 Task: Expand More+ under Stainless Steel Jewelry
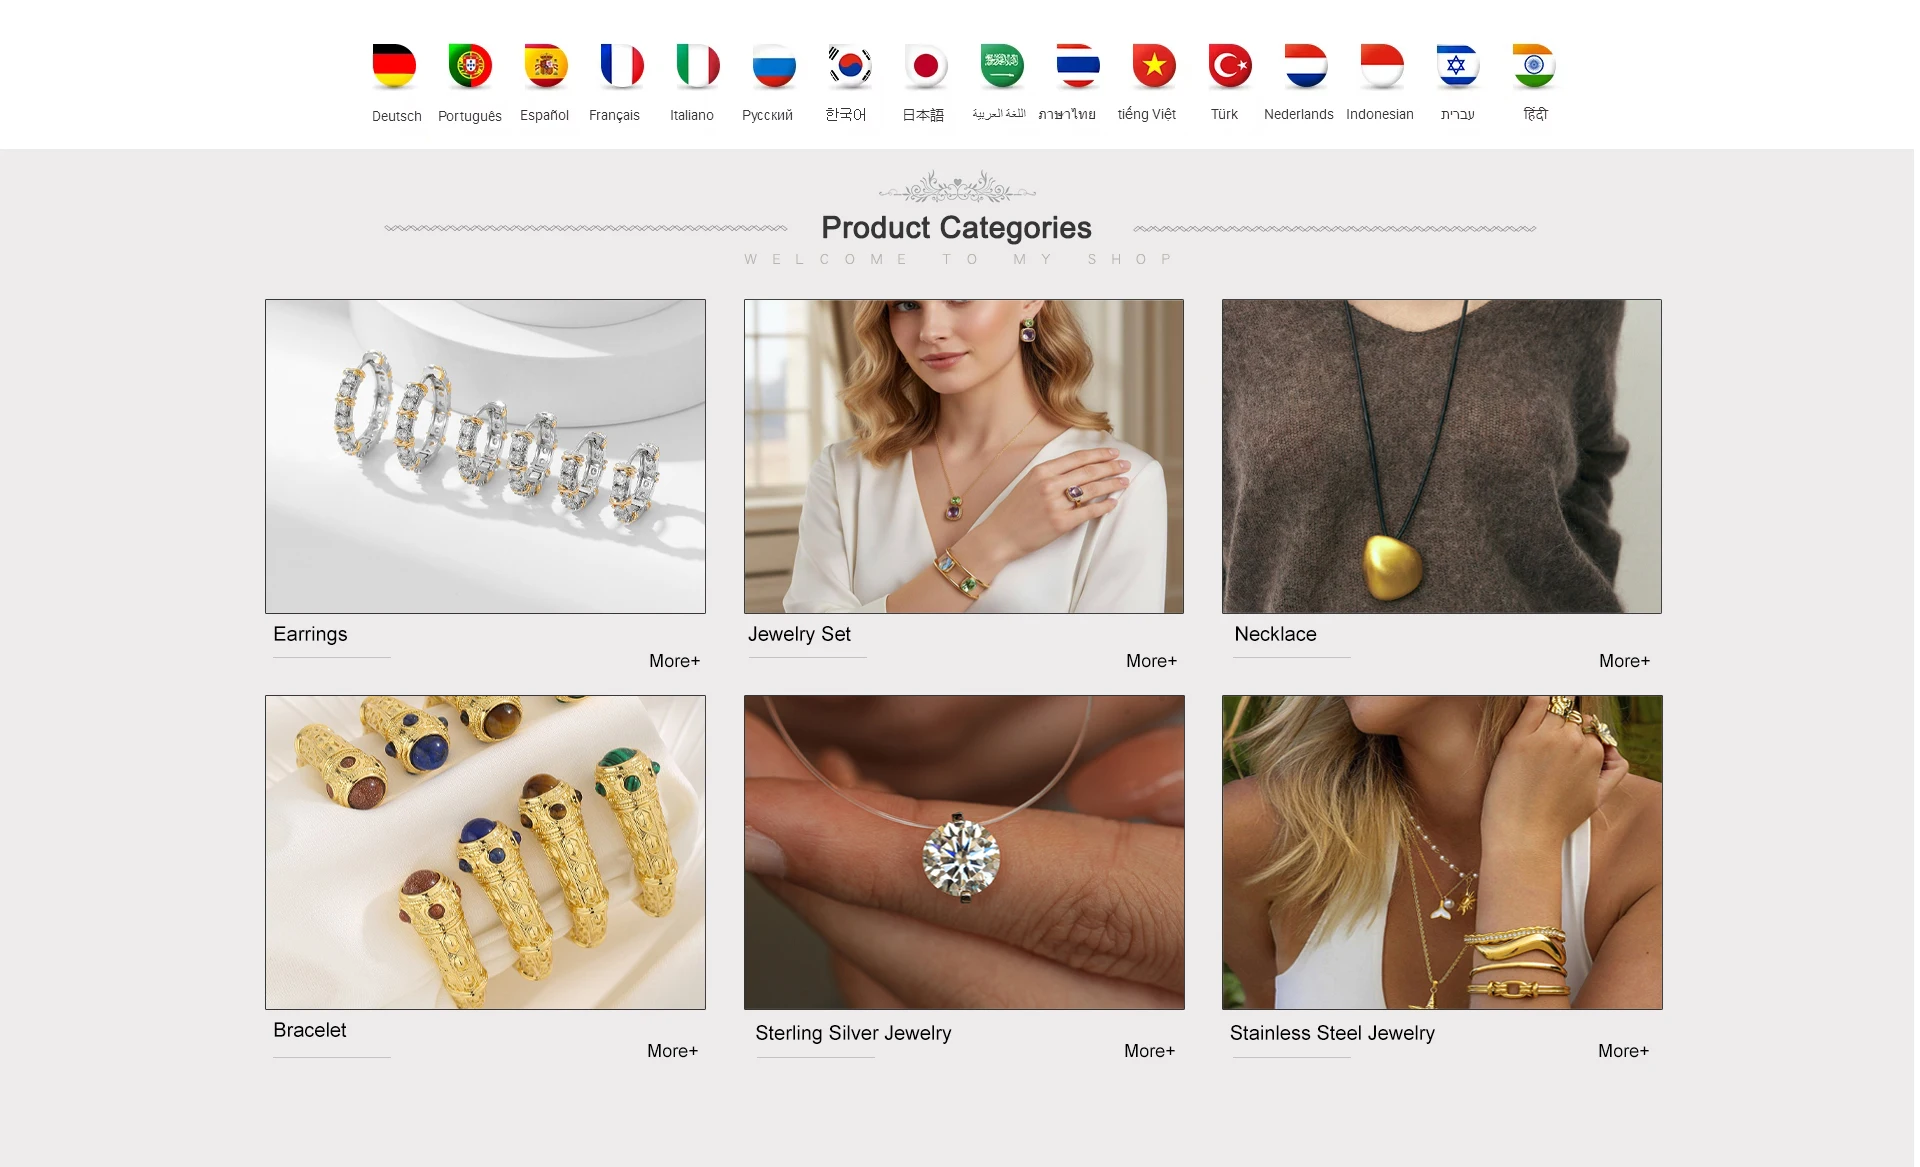click(1623, 1051)
